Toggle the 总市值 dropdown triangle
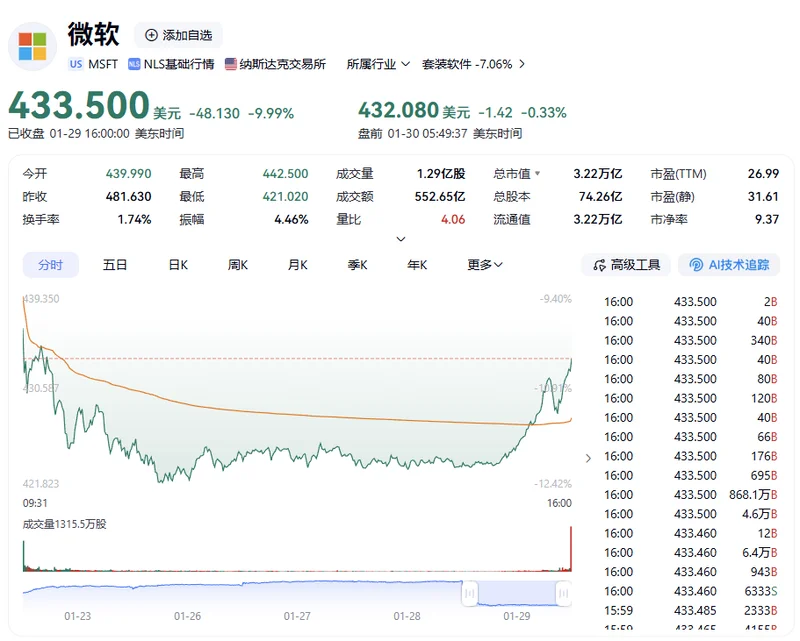 point(538,174)
